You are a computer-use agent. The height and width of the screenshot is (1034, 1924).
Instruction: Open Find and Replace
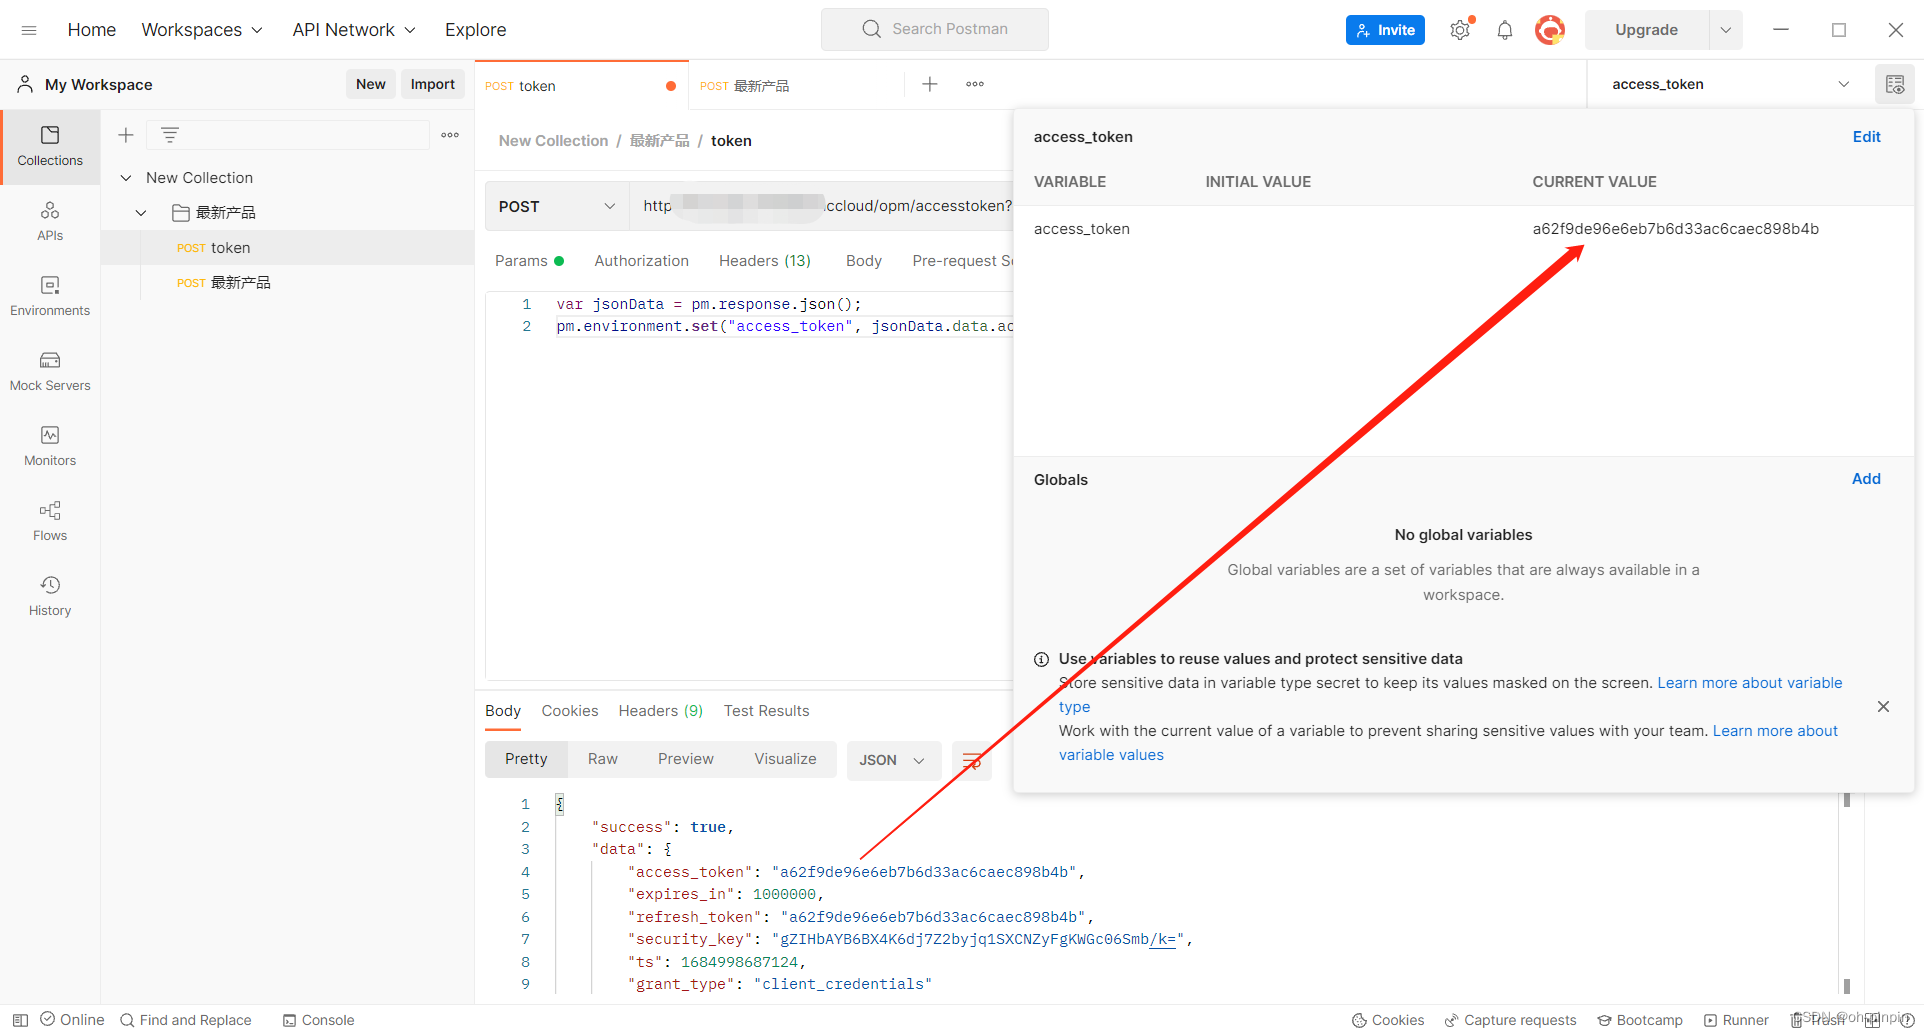coord(186,1020)
